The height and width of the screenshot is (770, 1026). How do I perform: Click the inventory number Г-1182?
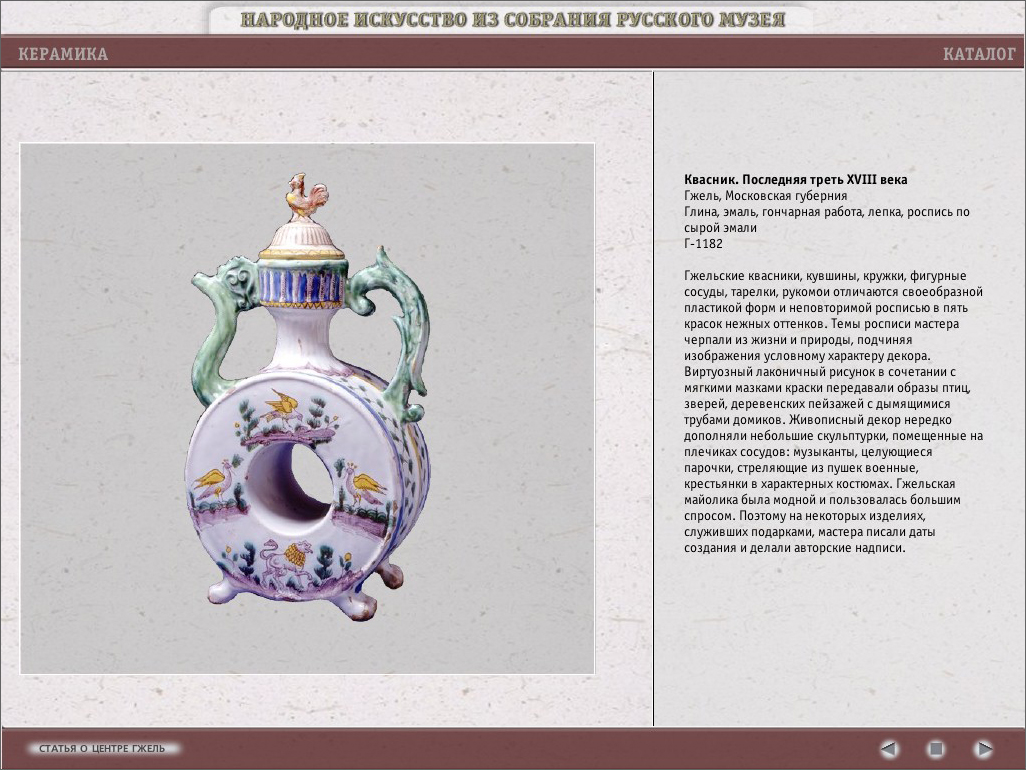pos(703,244)
